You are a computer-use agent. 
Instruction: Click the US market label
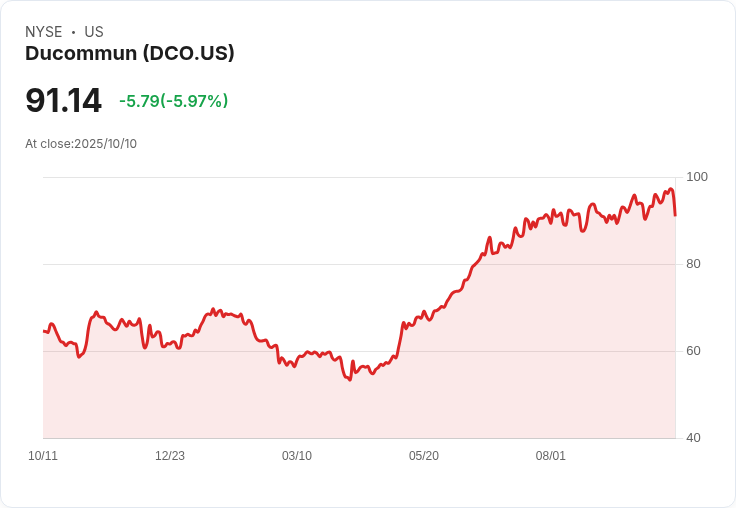94,32
